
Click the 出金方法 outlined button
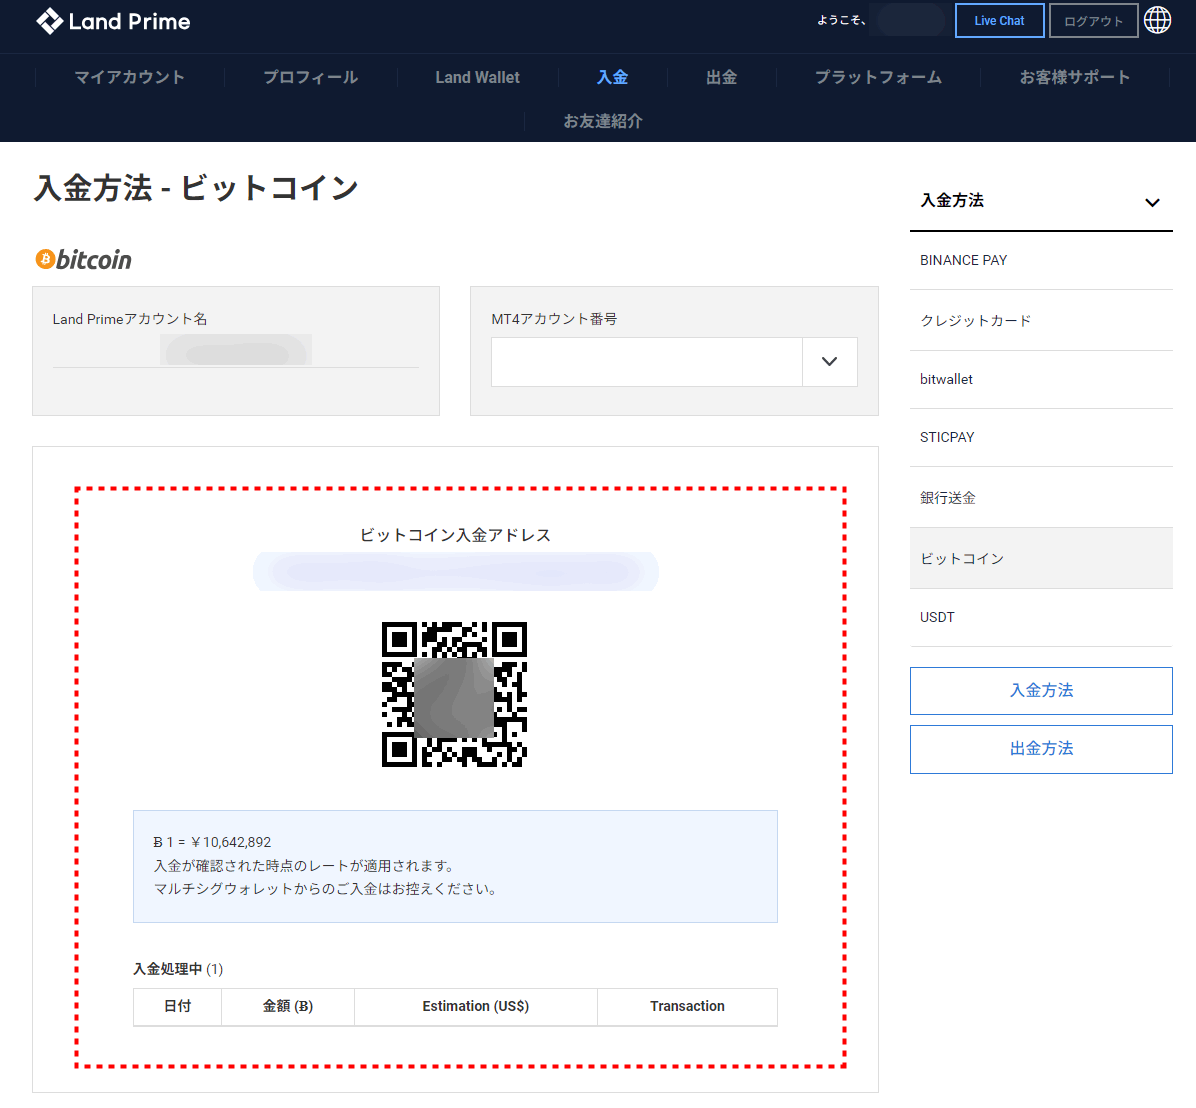pos(1040,749)
